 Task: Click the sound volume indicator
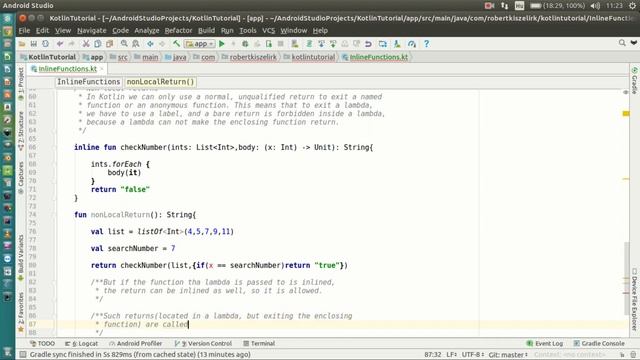[595, 6]
